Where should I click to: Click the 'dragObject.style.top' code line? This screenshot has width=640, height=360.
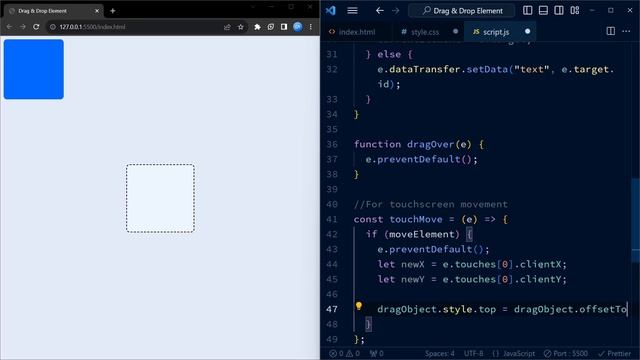pyautogui.click(x=502, y=309)
